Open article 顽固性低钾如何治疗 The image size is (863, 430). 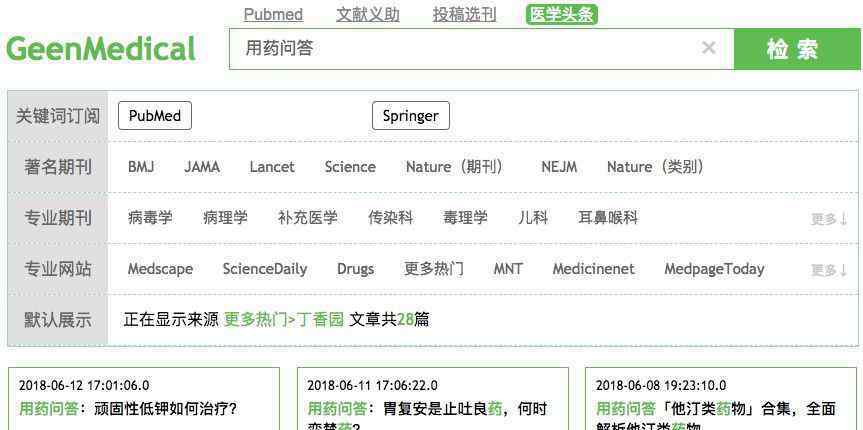[128, 409]
